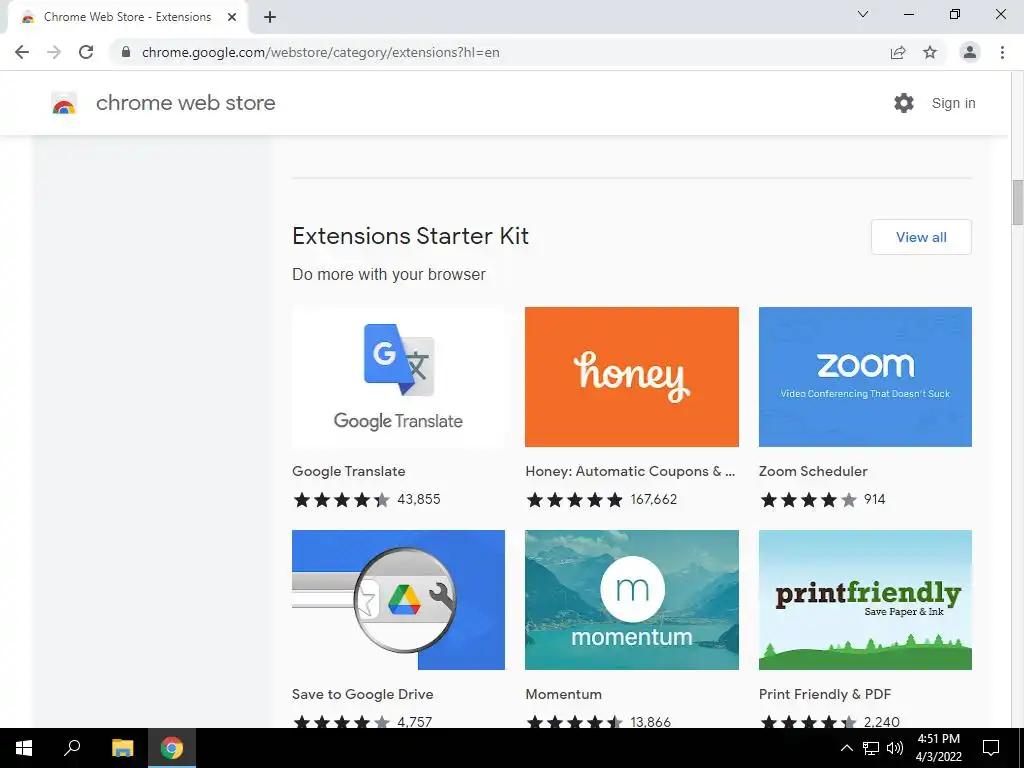Click Honey five-star rating

(x=575, y=500)
